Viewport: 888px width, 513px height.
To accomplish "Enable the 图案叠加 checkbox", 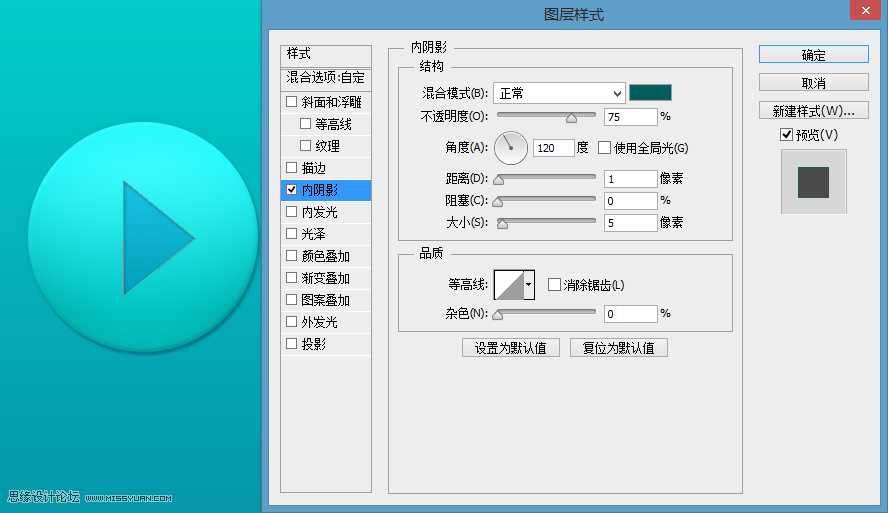I will 291,300.
